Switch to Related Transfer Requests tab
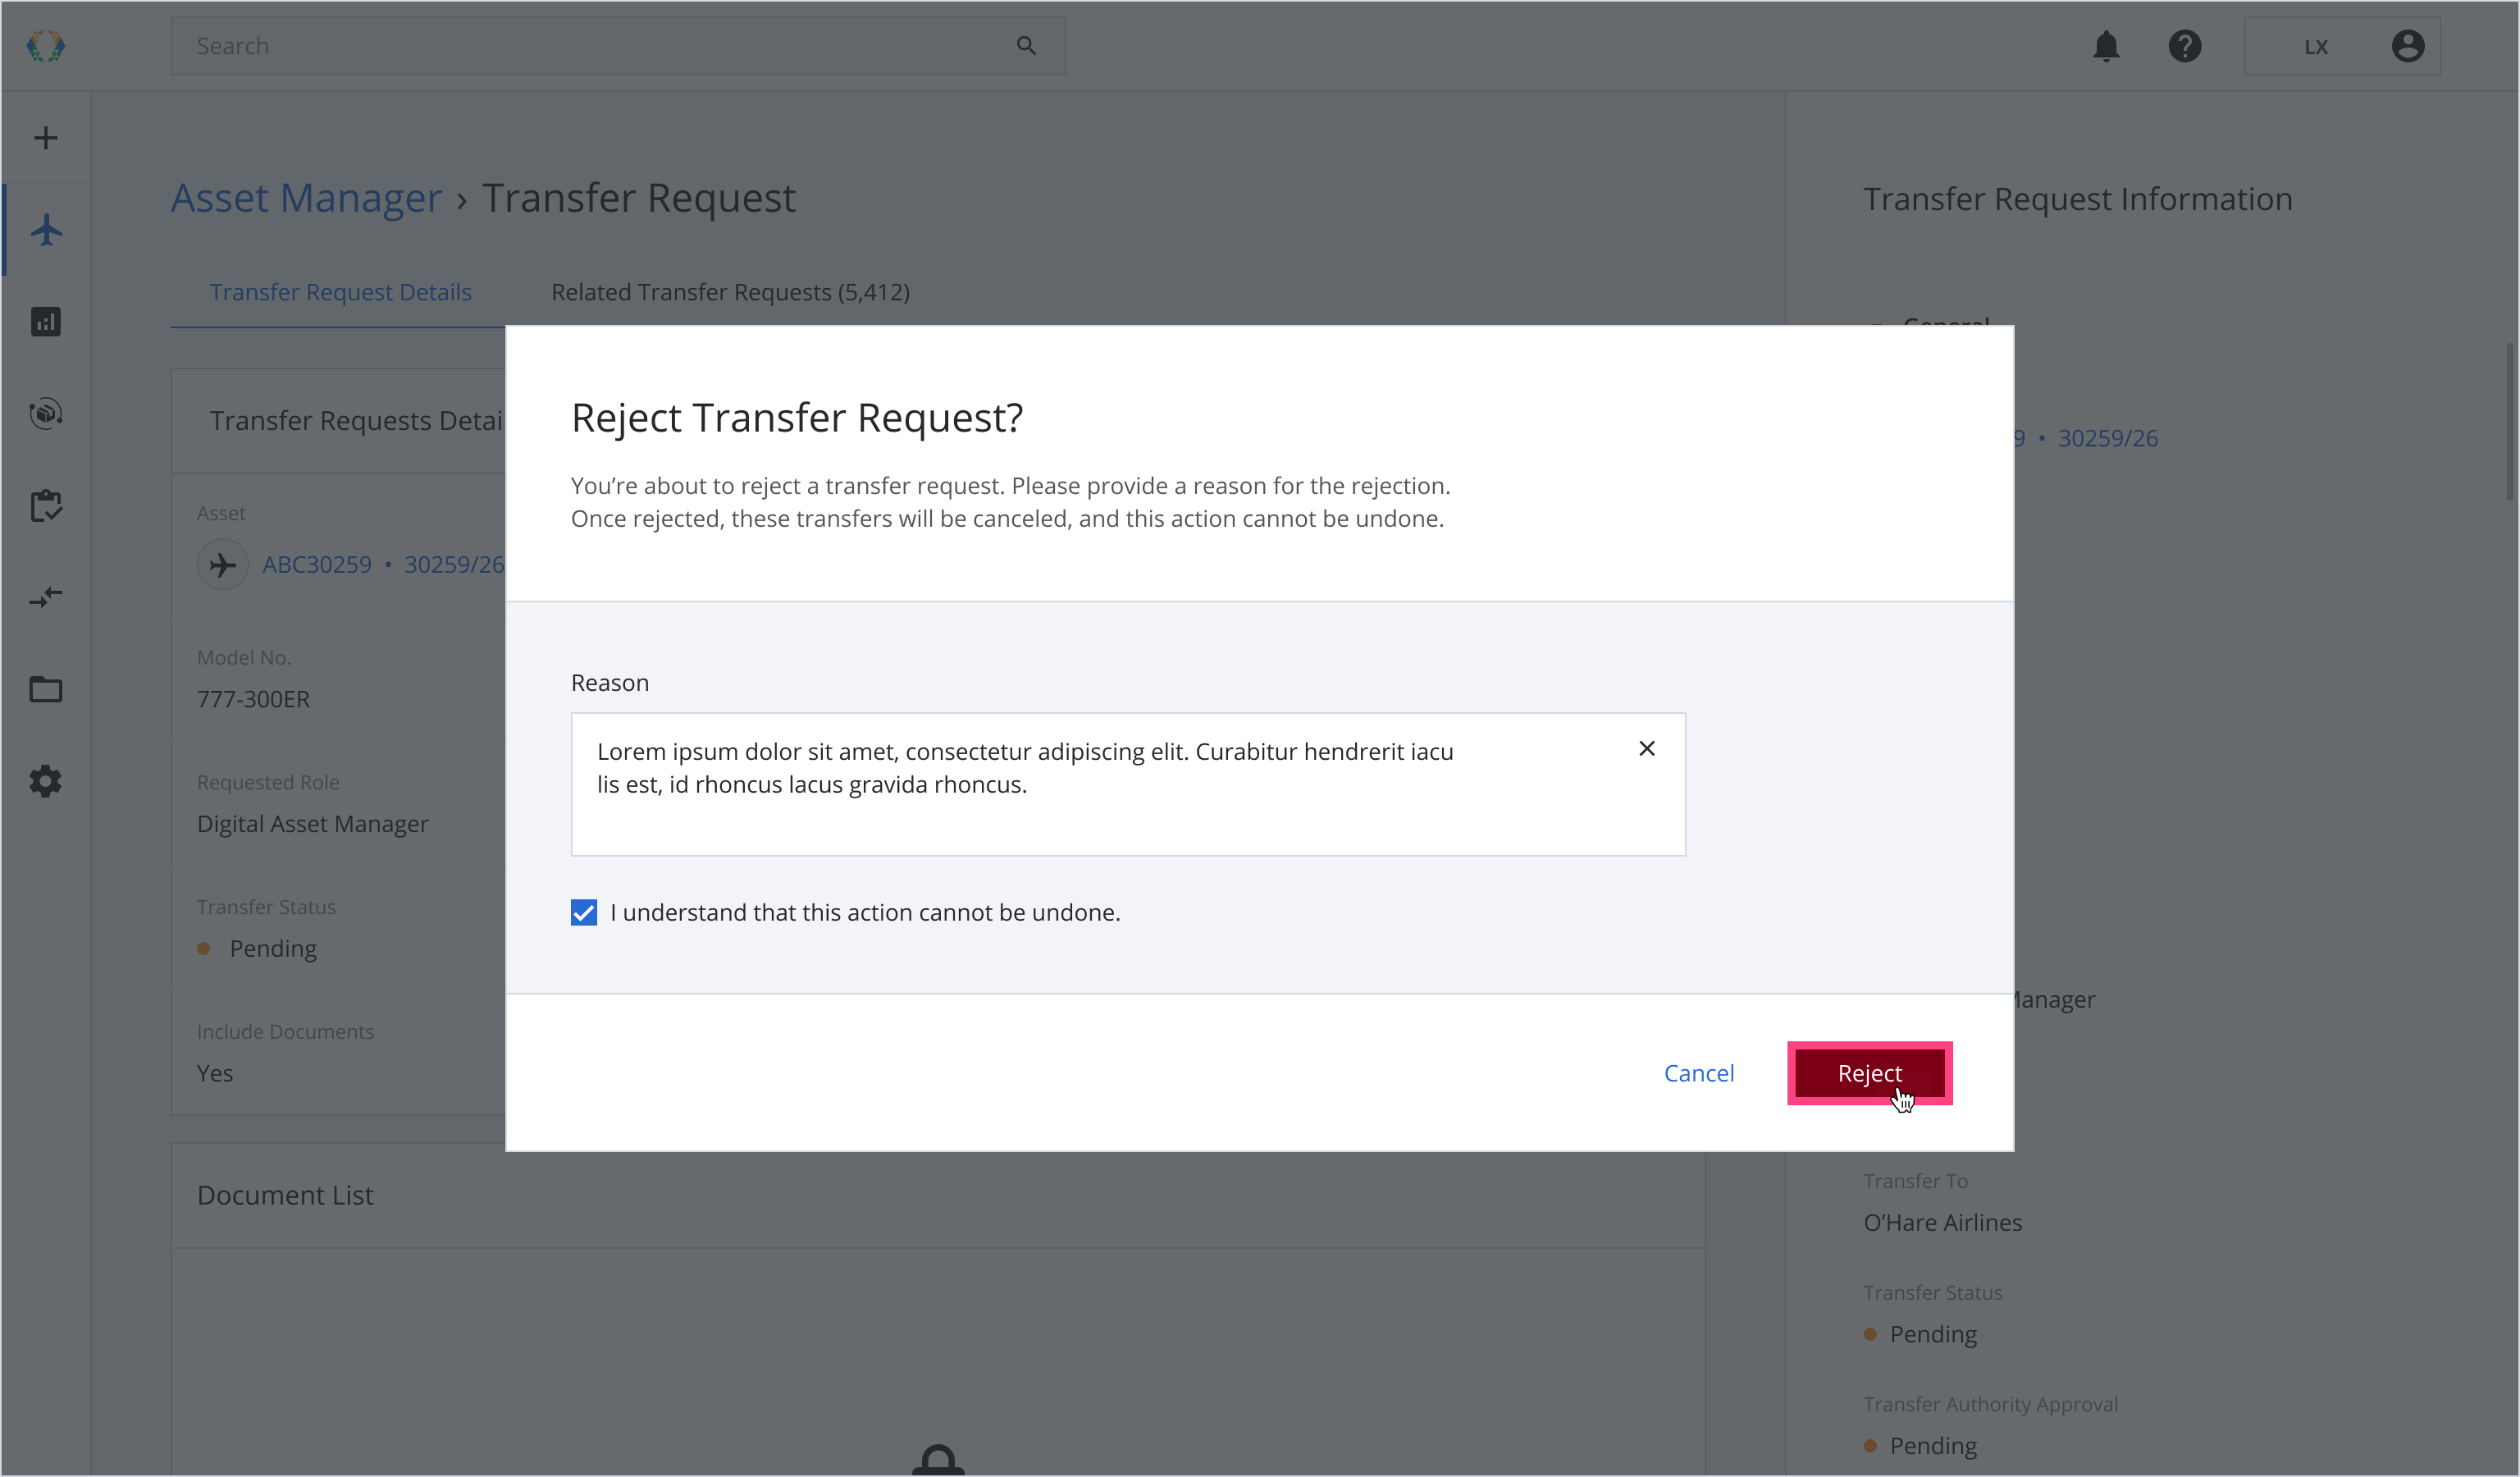This screenshot has width=2520, height=1477. point(730,292)
